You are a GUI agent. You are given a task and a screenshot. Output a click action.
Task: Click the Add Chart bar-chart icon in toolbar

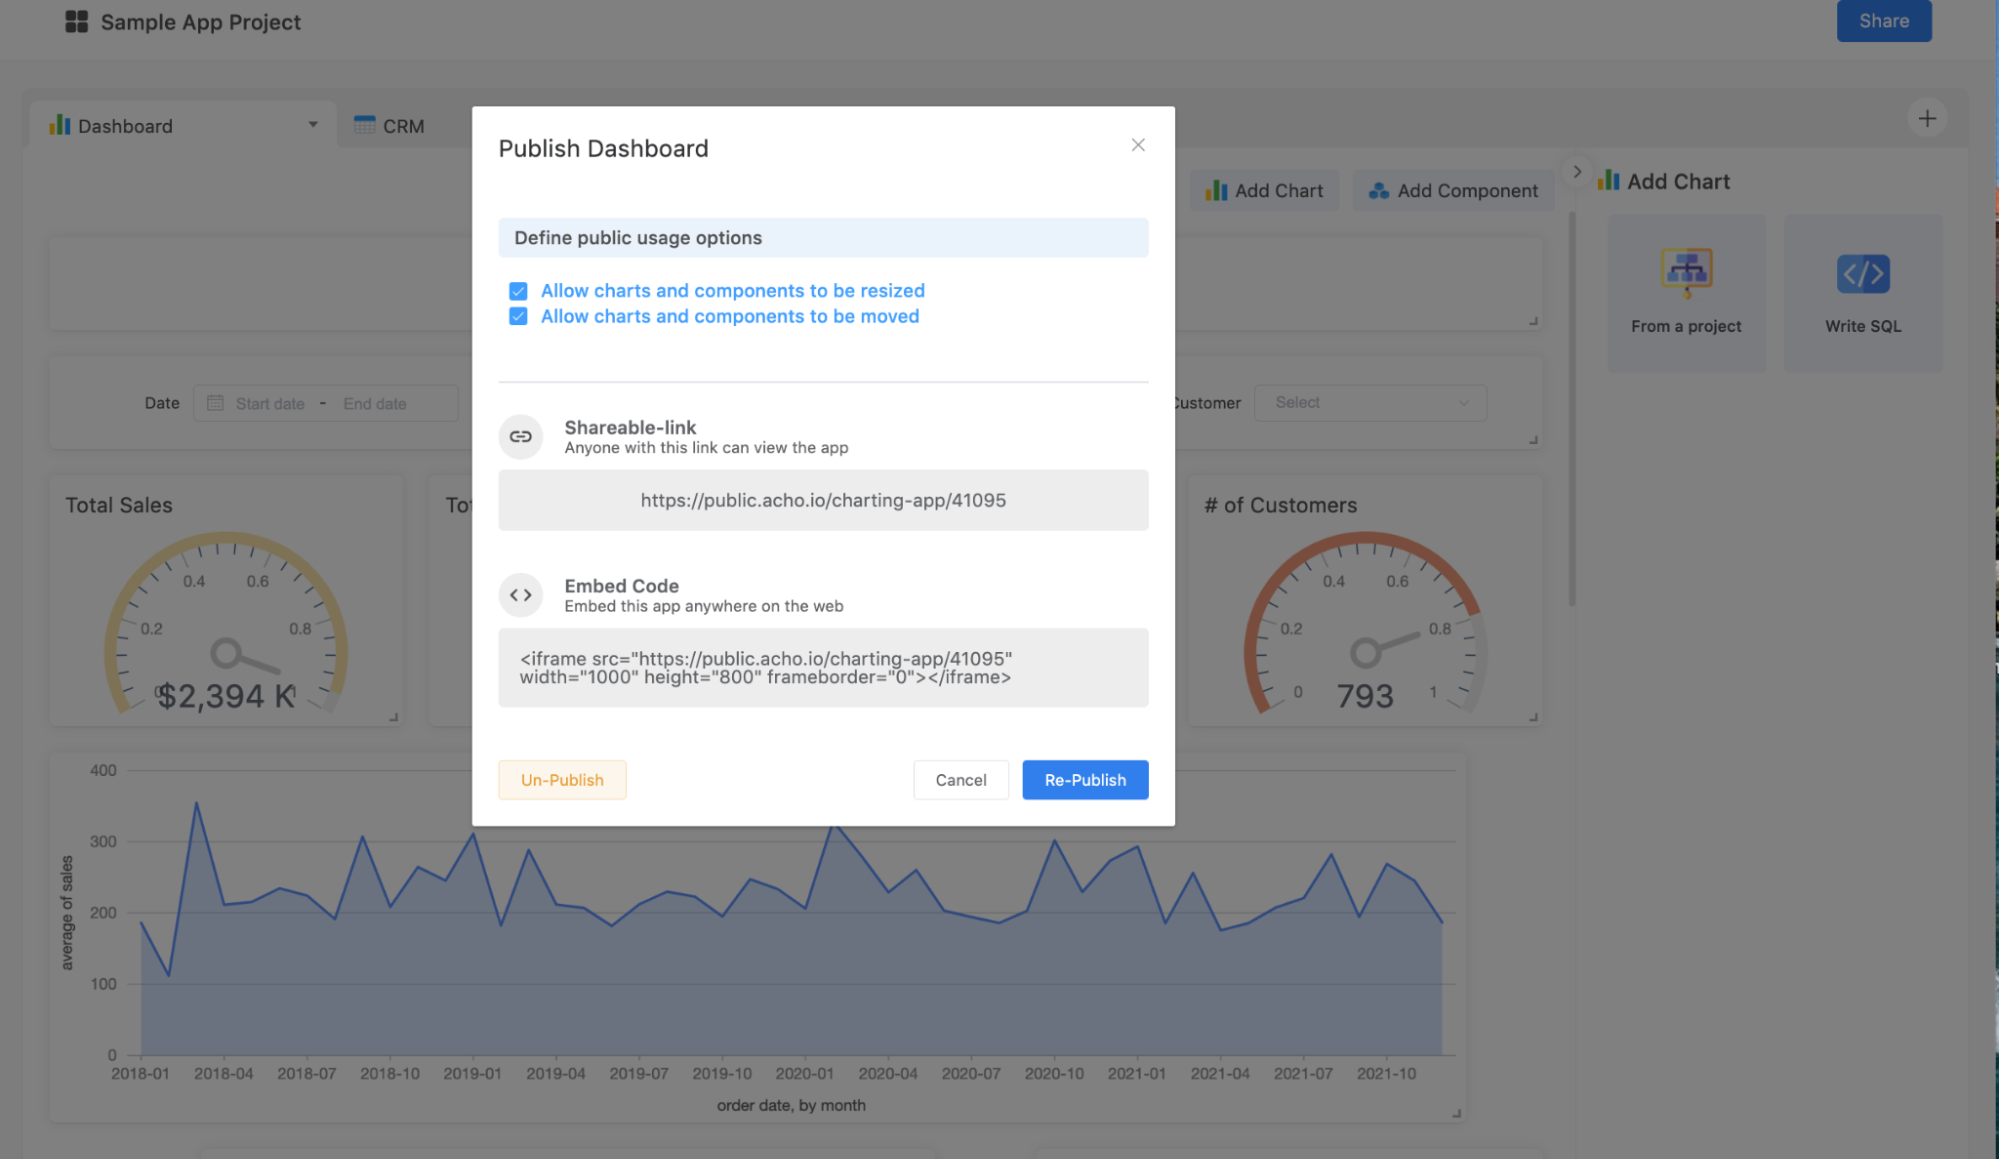tap(1216, 191)
